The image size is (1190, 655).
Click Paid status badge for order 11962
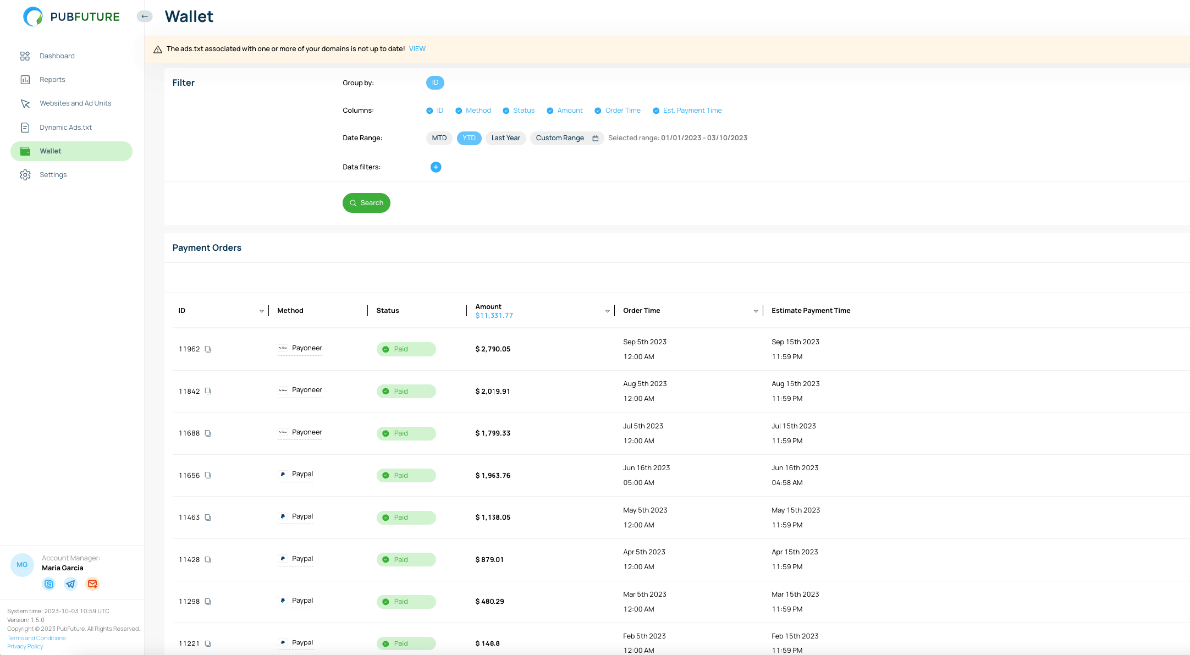point(406,349)
